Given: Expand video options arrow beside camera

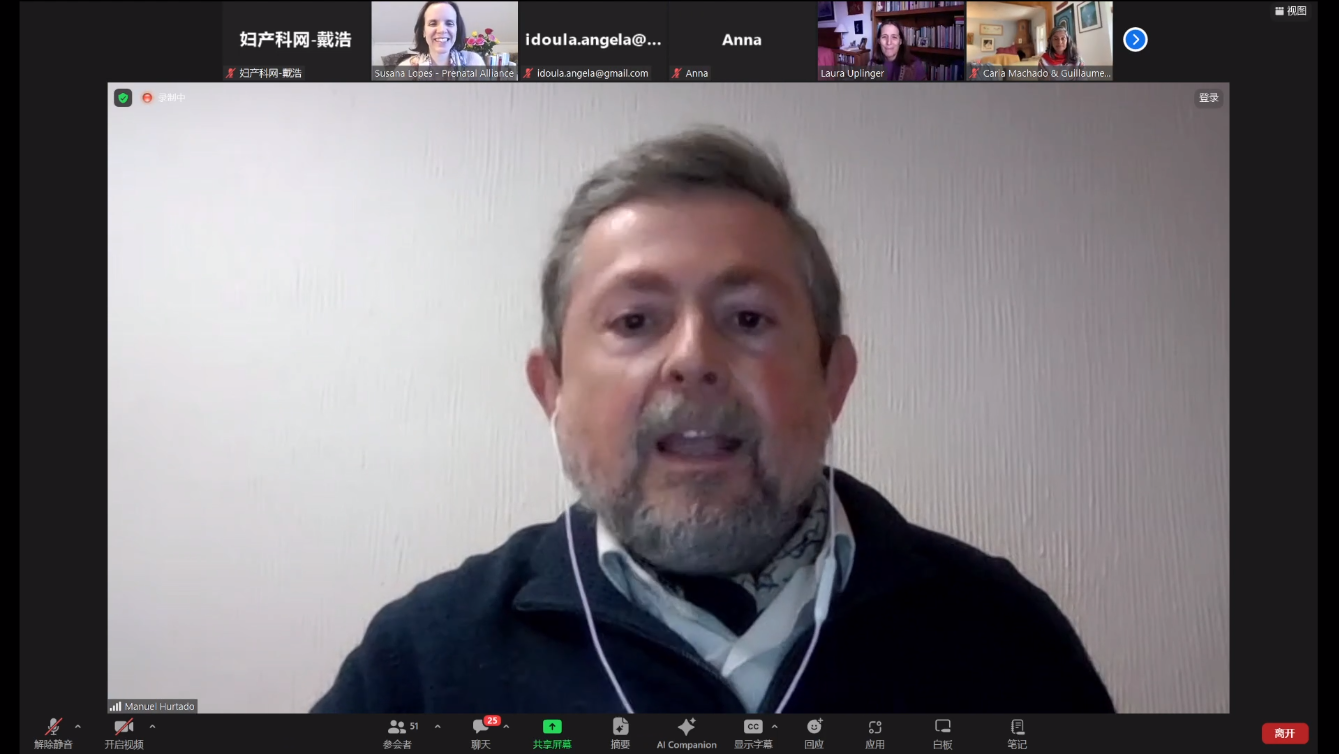Looking at the screenshot, I should [152, 727].
